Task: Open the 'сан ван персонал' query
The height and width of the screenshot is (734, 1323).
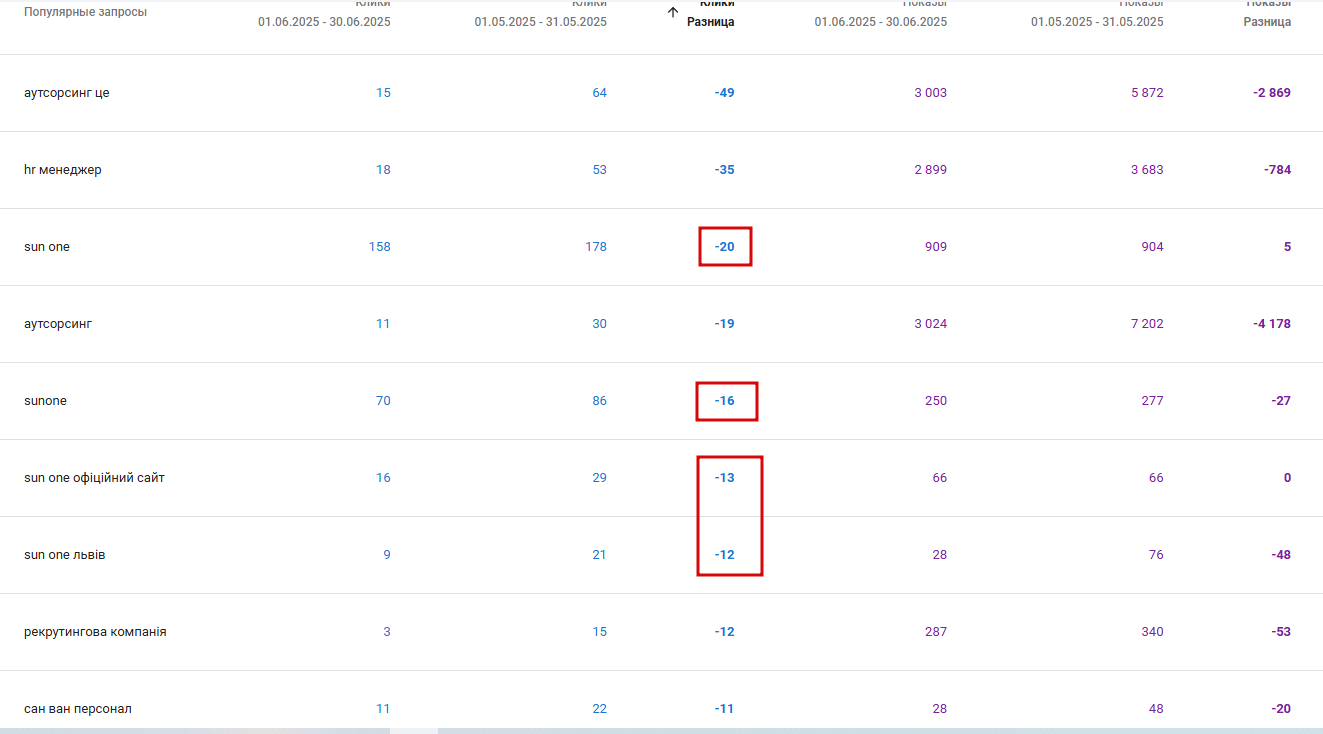Action: pyautogui.click(x=78, y=709)
